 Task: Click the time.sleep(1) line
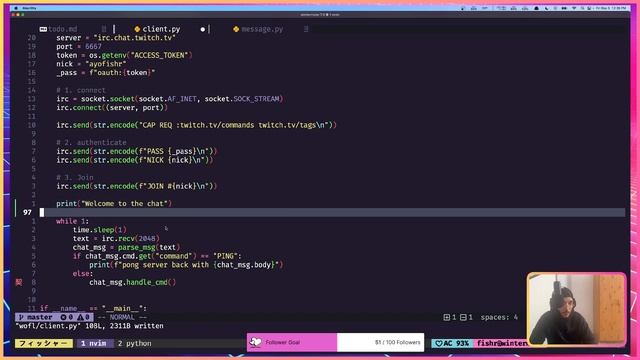pyautogui.click(x=100, y=230)
